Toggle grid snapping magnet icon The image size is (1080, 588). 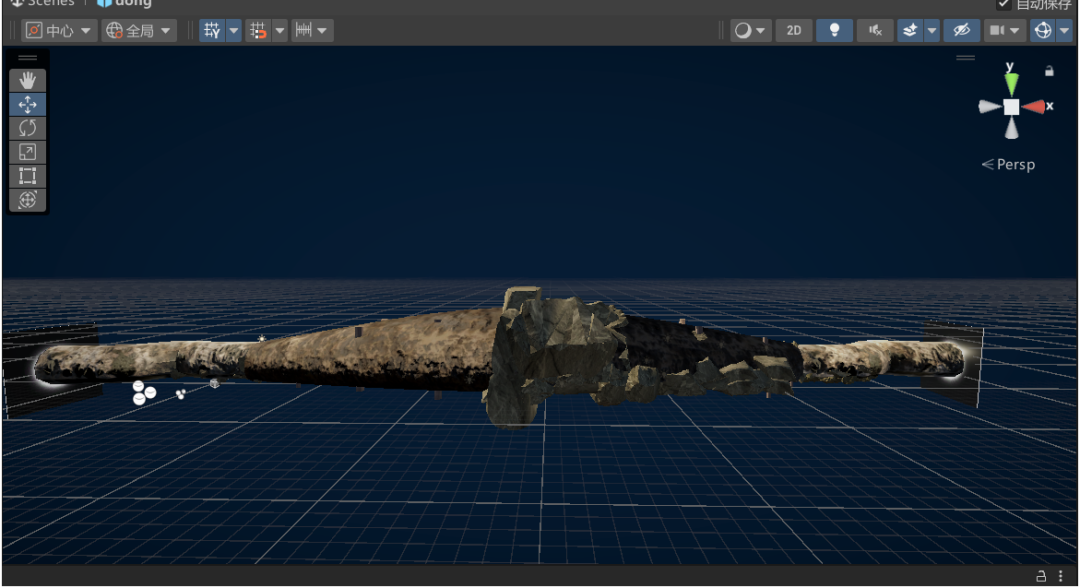click(x=258, y=30)
